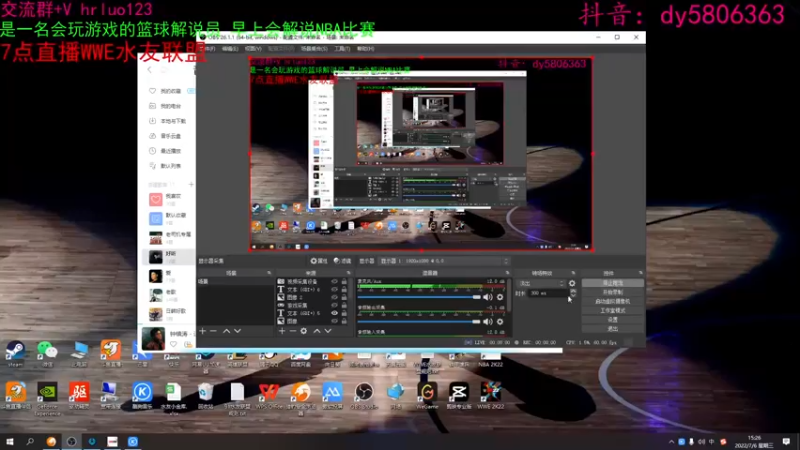Toggle visibility of 视频采集设备 source

coord(334,282)
